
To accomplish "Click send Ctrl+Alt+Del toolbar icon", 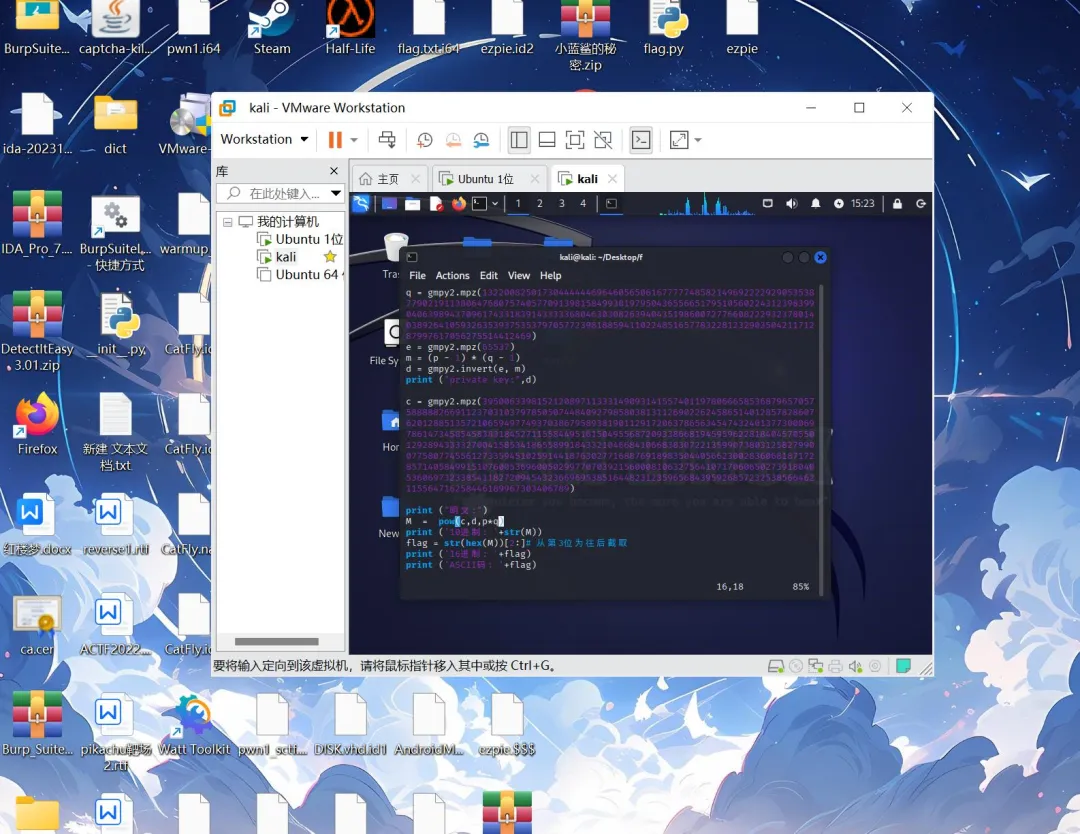I will 387,140.
